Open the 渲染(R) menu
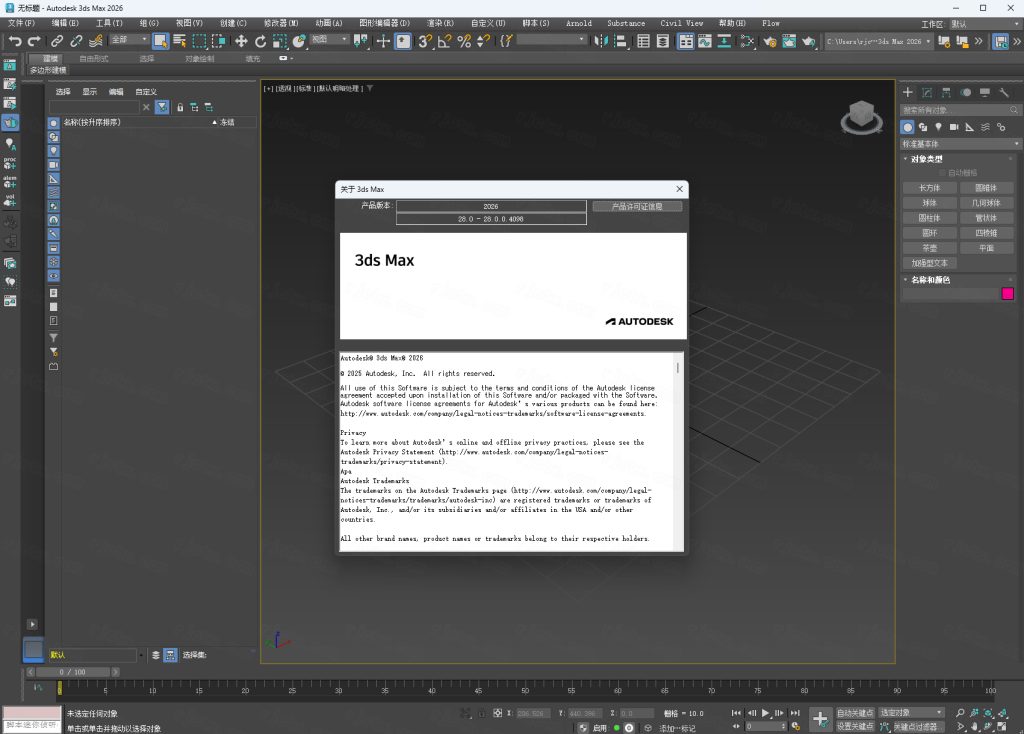This screenshot has height=734, width=1024. (x=439, y=22)
